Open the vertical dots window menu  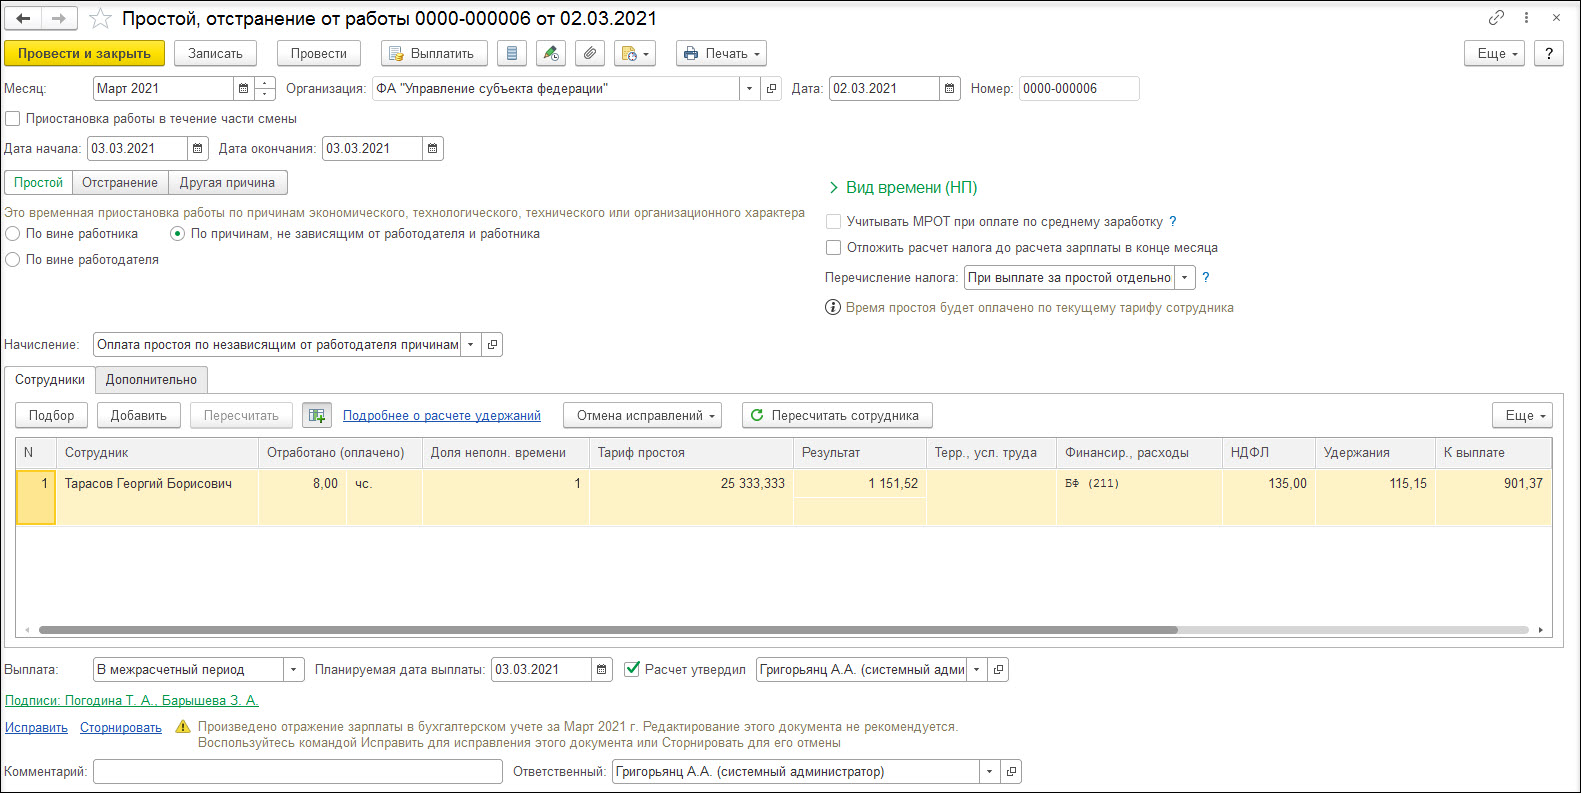point(1526,18)
